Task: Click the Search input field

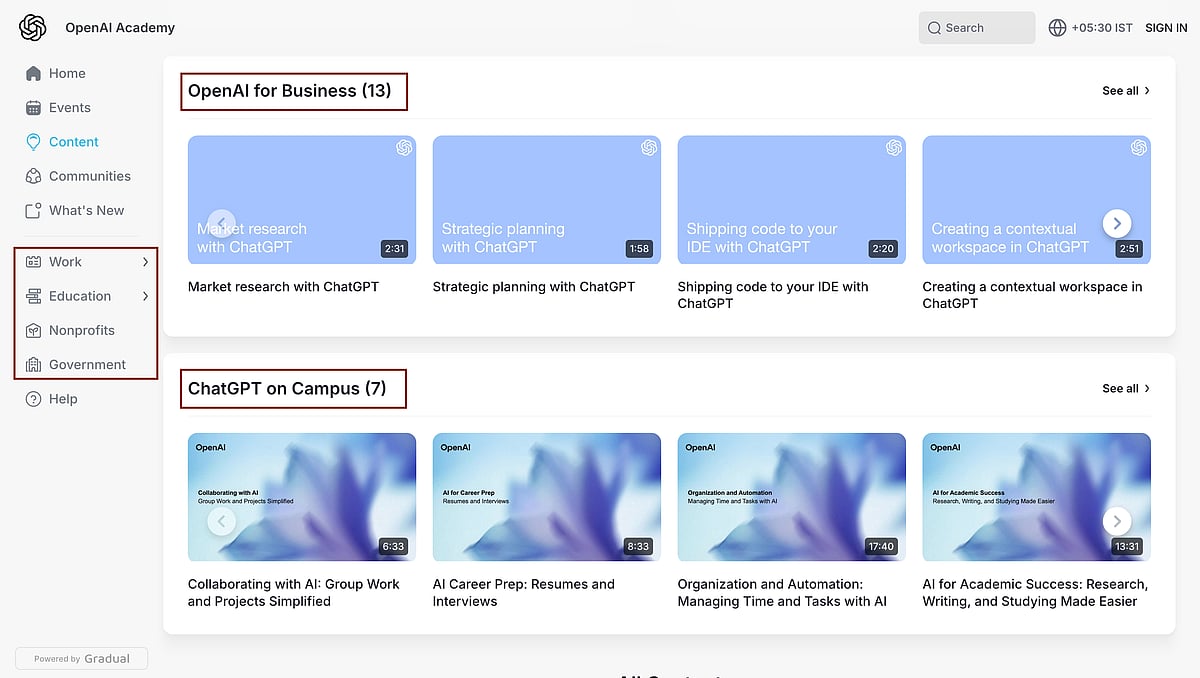Action: 977,28
